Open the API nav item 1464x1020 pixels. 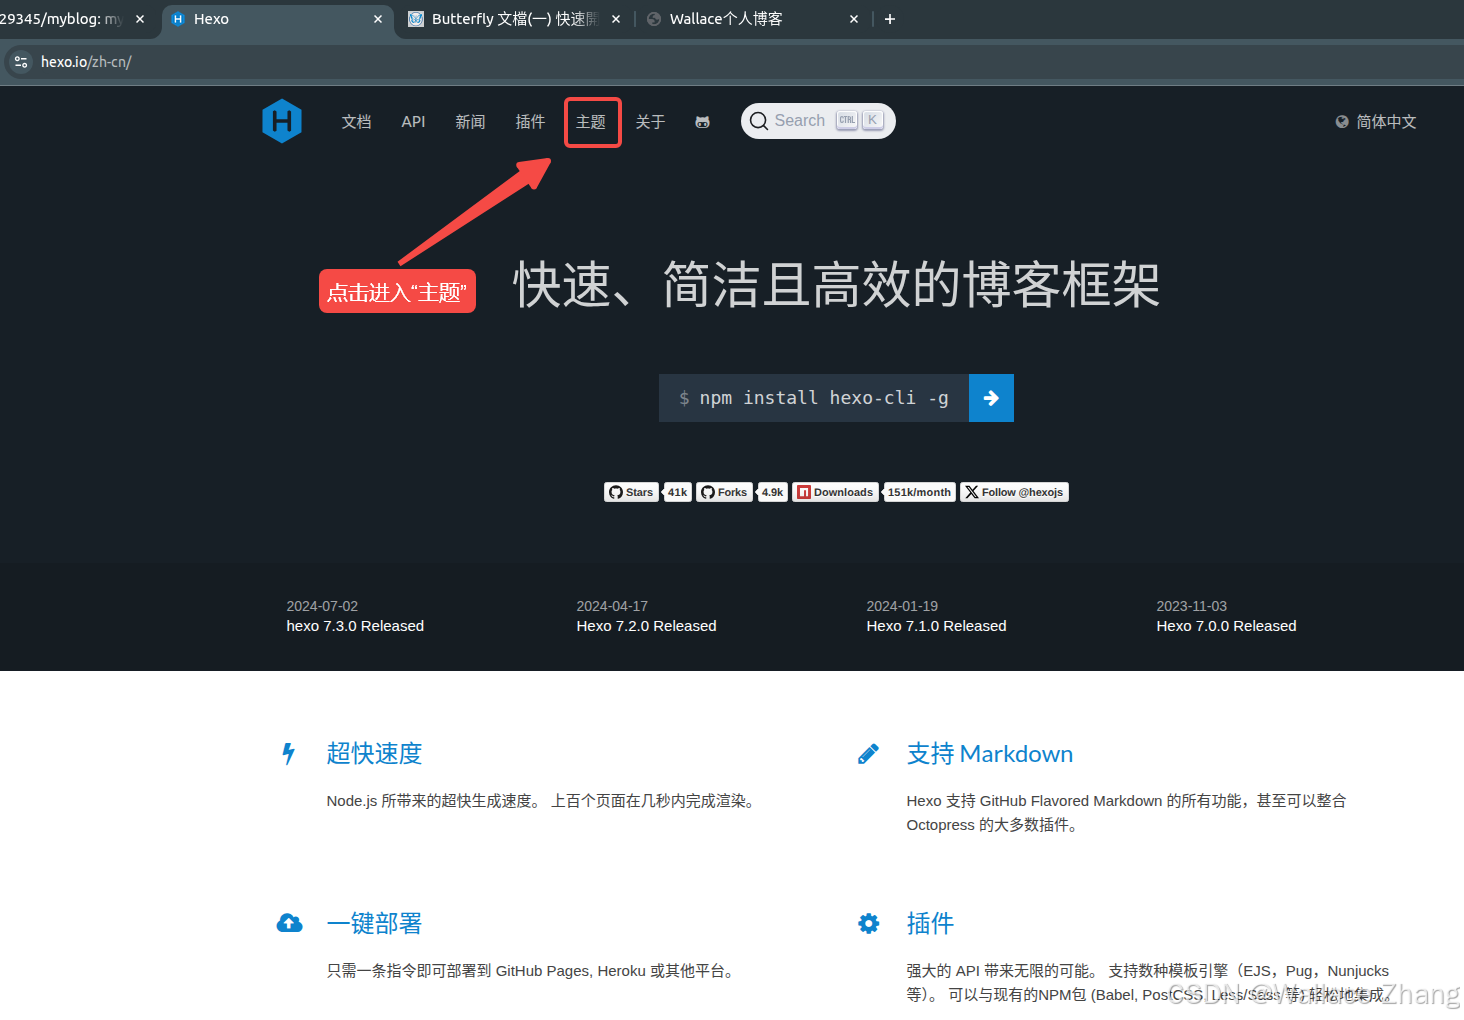click(413, 122)
